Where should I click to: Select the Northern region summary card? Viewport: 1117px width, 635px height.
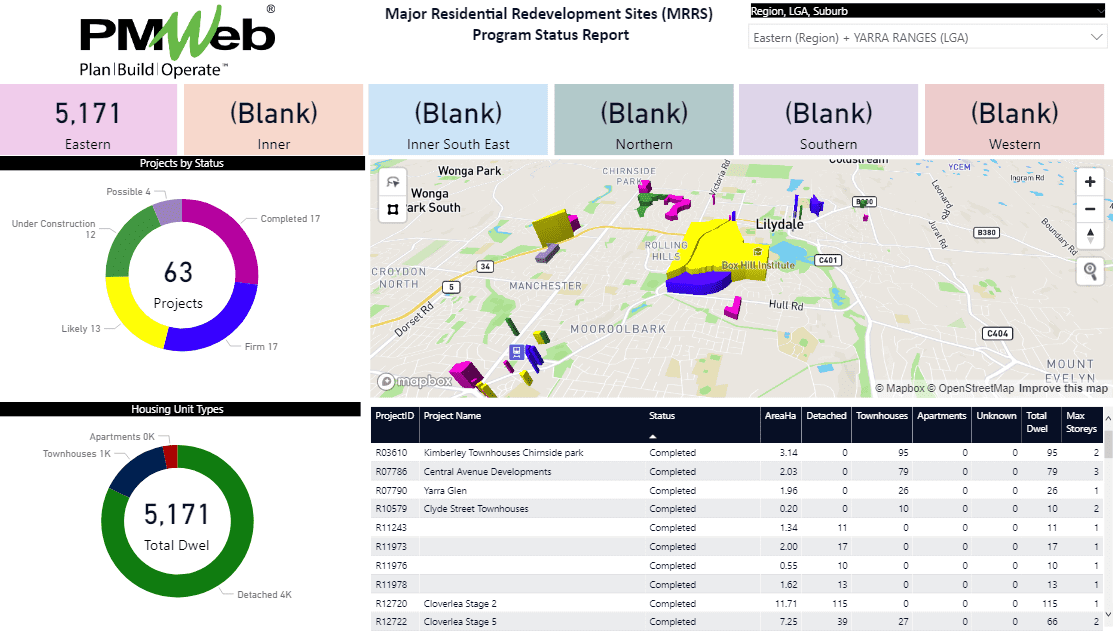click(x=643, y=118)
